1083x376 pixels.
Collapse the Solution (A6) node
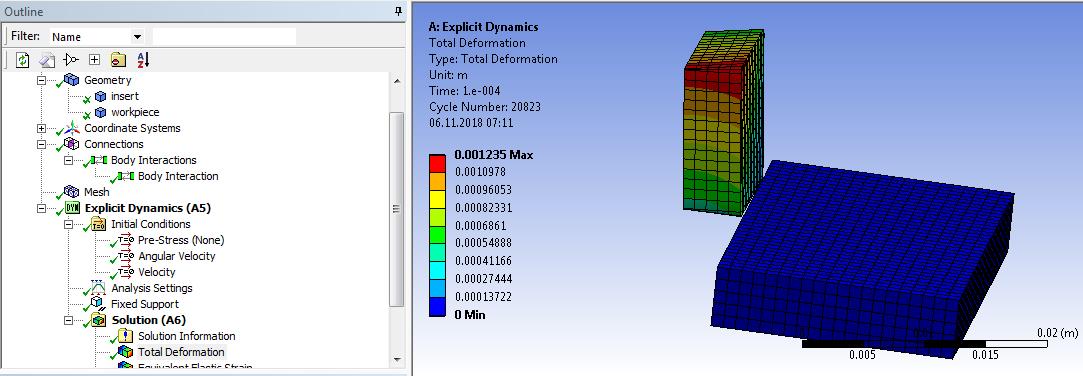(68, 320)
